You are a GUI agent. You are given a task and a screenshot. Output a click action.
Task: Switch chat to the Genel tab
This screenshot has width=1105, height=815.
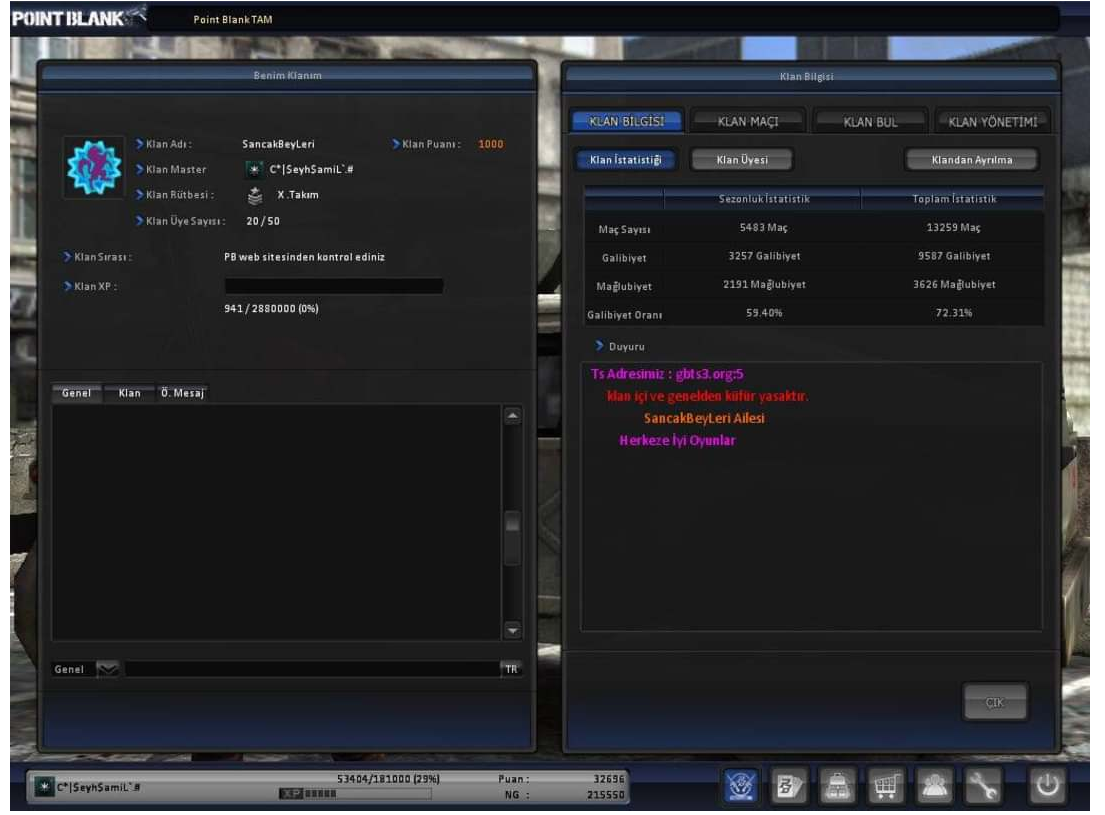(76, 393)
